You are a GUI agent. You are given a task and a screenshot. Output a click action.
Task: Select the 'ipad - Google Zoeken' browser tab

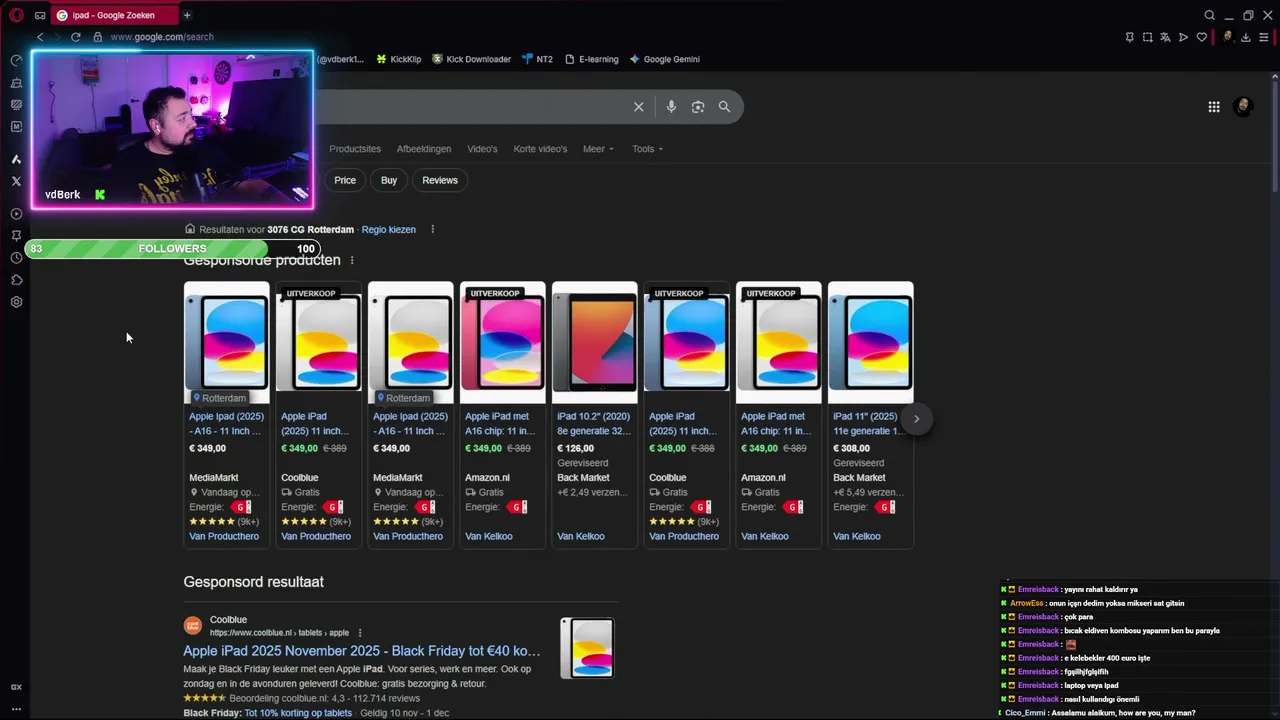click(113, 15)
